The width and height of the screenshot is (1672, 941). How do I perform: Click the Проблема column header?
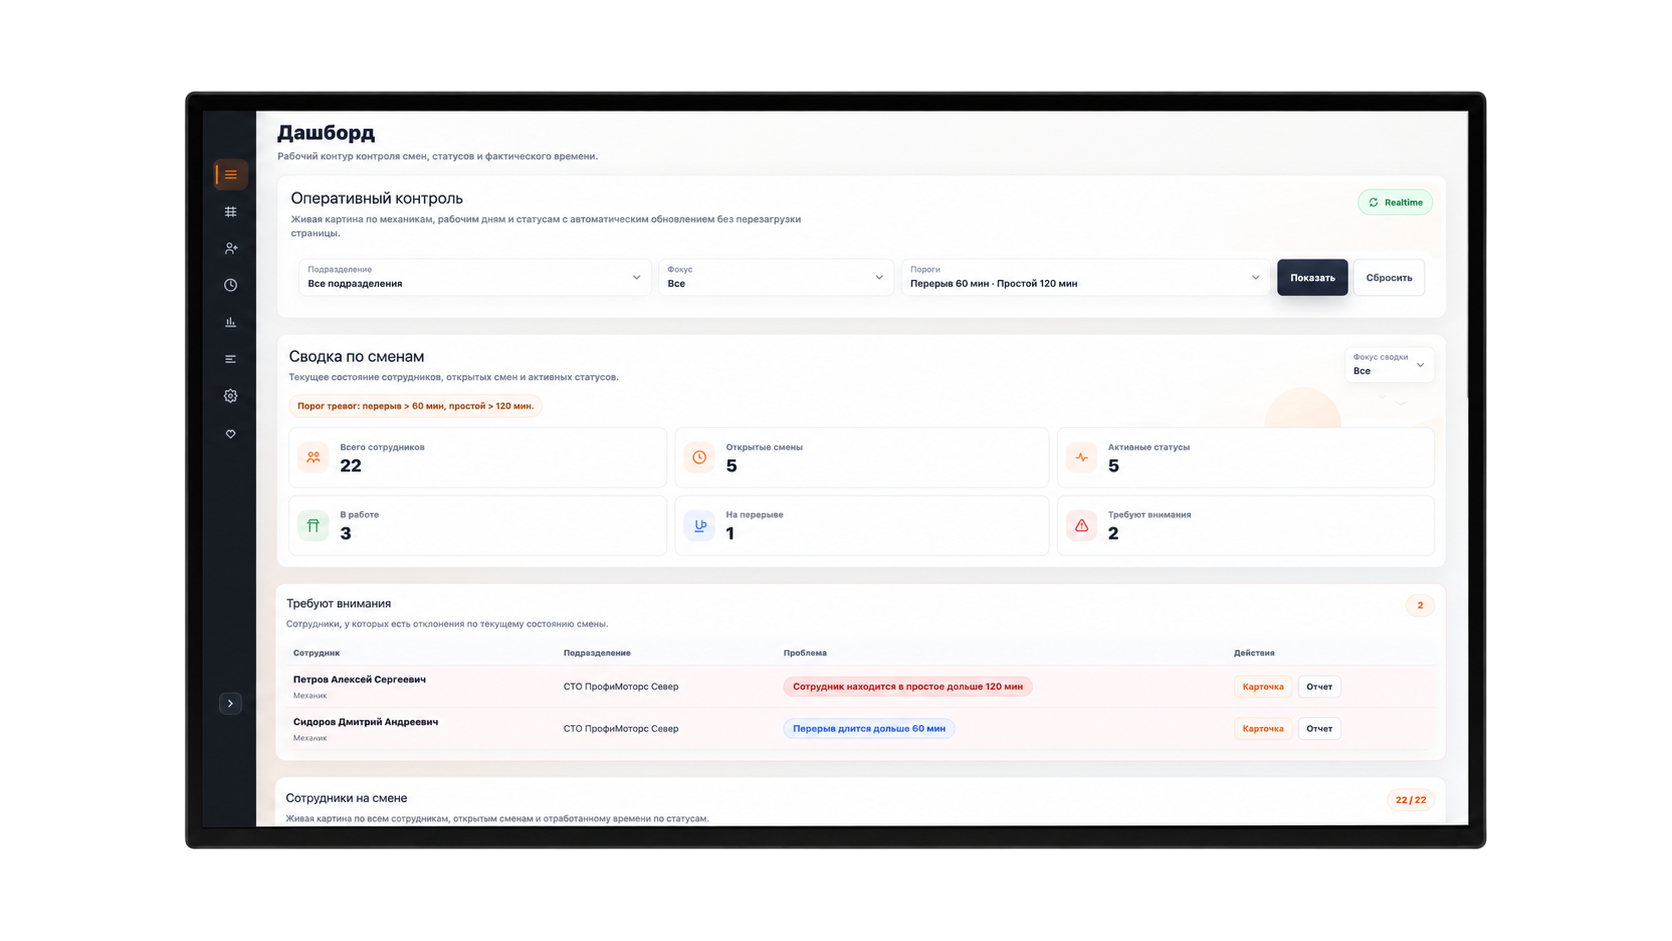[x=804, y=653]
